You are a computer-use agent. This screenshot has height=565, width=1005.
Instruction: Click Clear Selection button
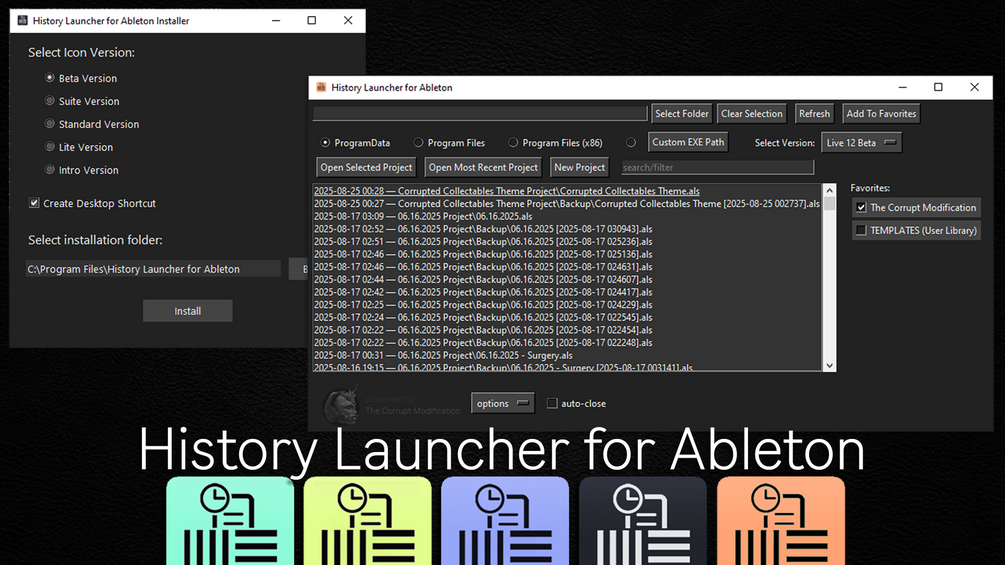coord(751,113)
